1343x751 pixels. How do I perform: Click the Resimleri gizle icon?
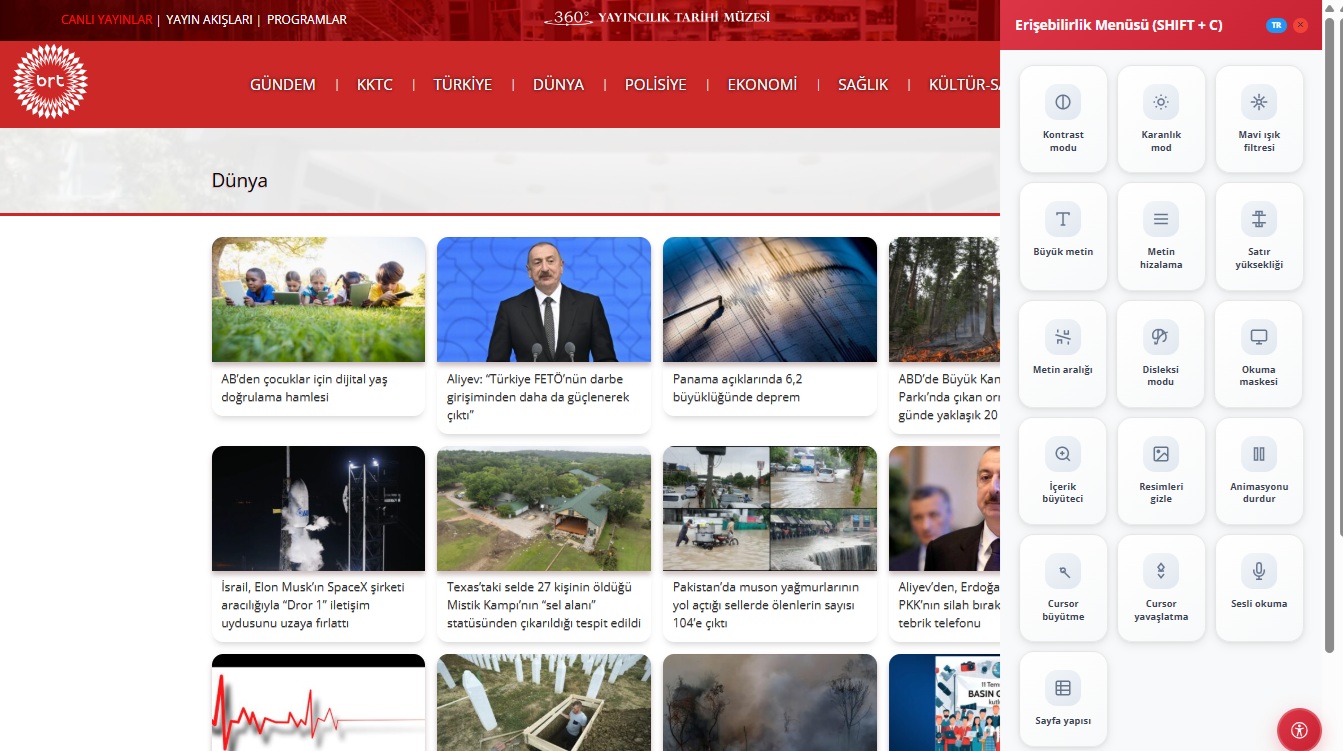coord(1160,455)
